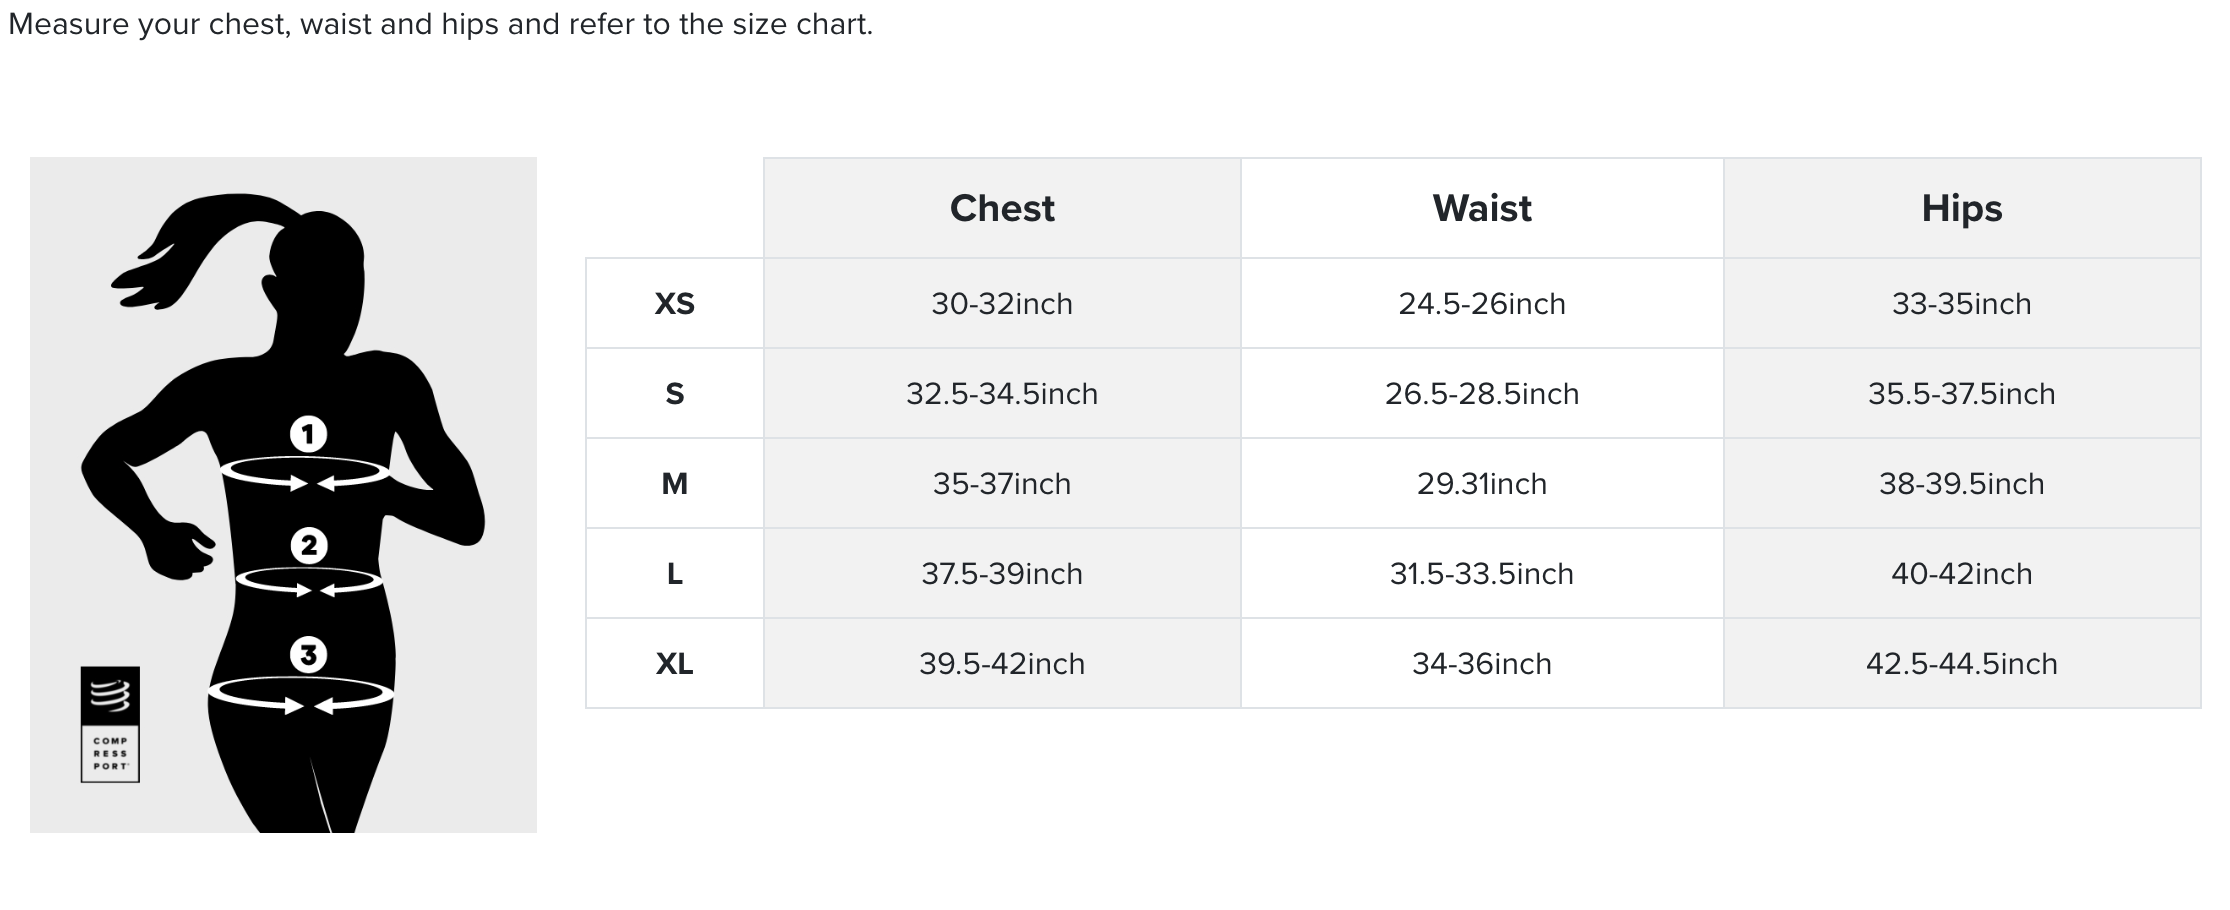
Task: Click the 34-36inch waist cell
Action: point(1482,664)
